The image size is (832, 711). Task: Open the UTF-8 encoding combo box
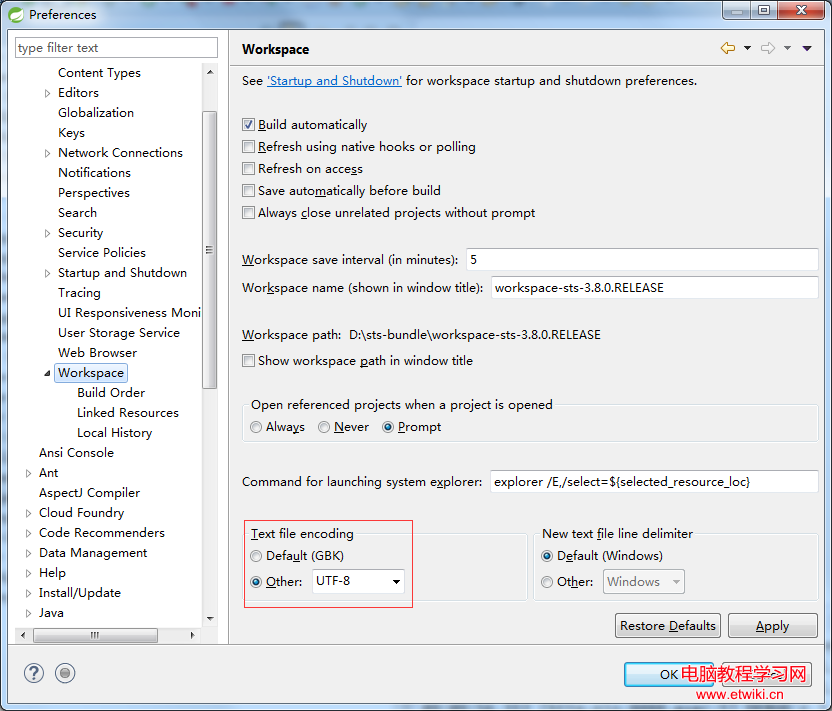click(358, 582)
